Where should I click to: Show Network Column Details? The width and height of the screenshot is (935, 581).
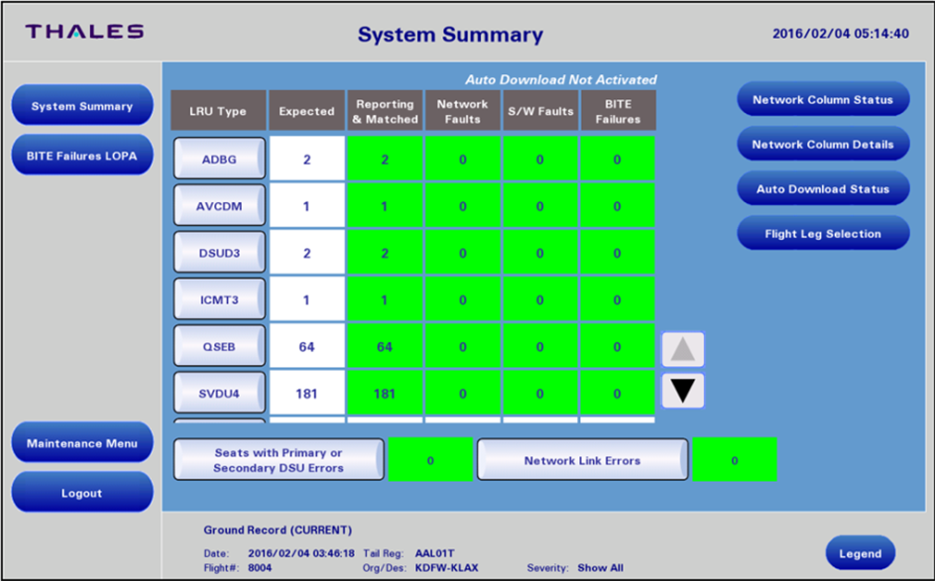(x=823, y=144)
